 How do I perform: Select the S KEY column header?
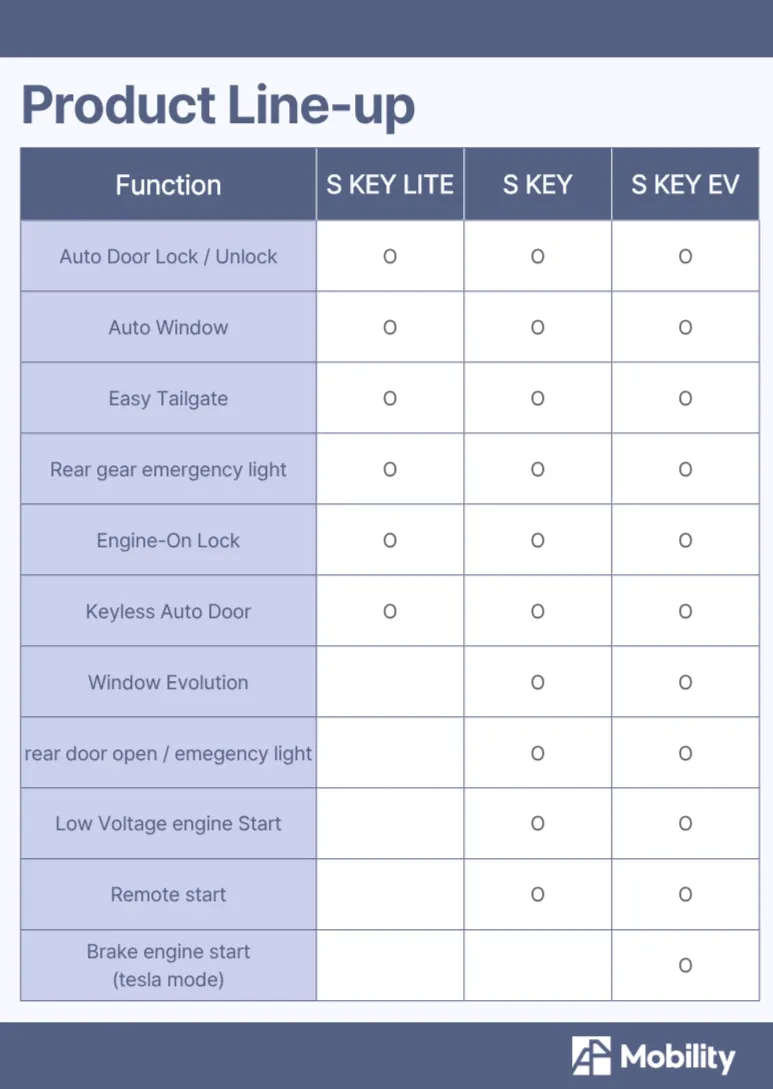coord(537,185)
